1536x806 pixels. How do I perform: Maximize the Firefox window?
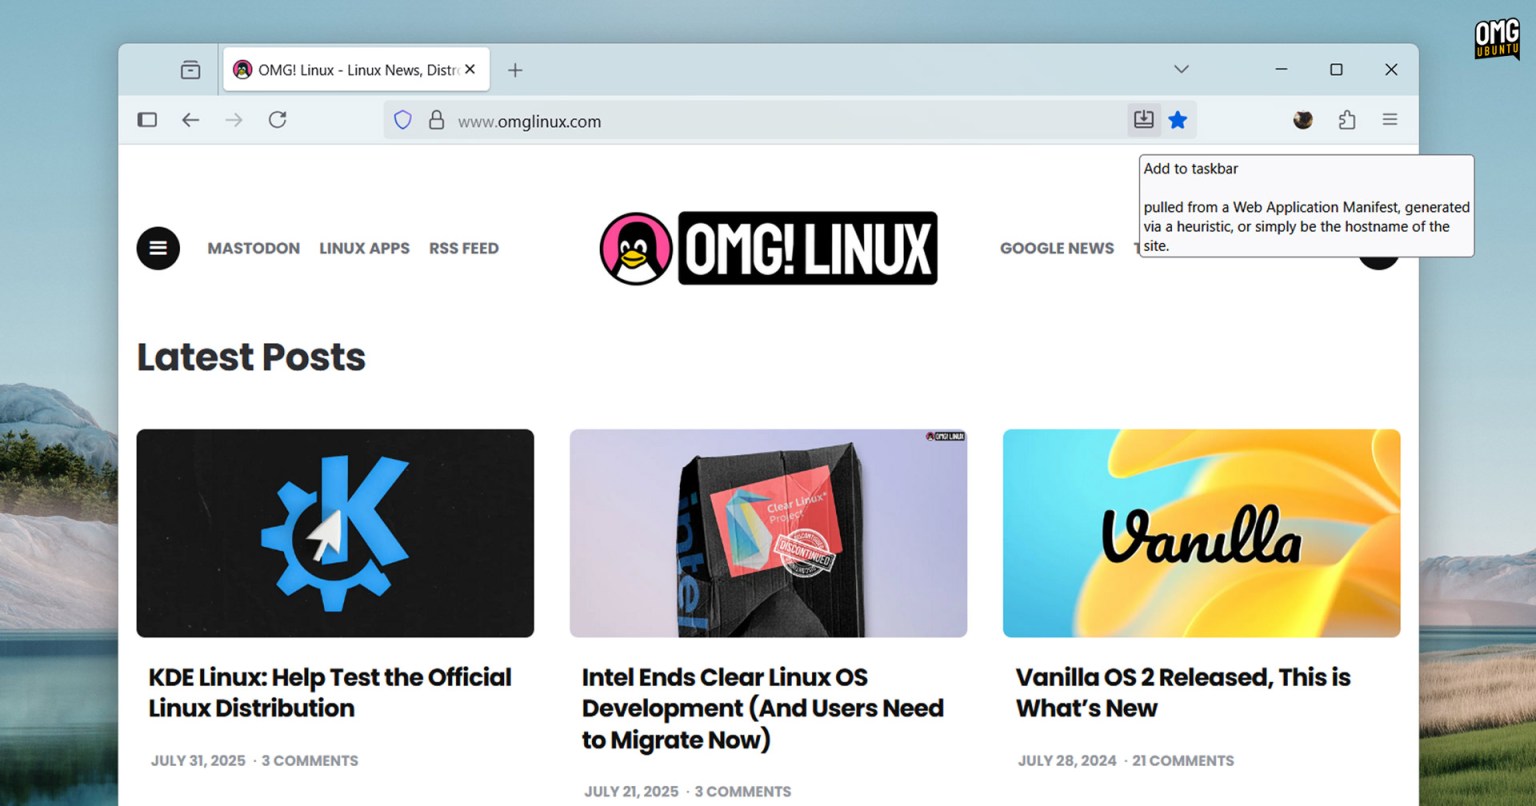1336,69
